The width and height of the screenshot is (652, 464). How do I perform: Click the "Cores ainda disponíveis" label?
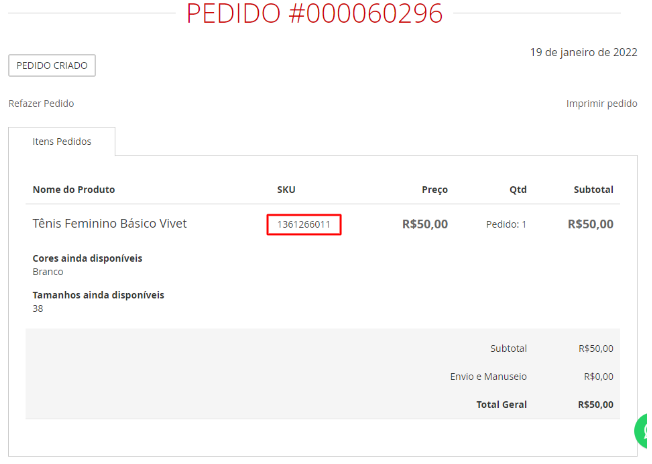click(x=87, y=258)
